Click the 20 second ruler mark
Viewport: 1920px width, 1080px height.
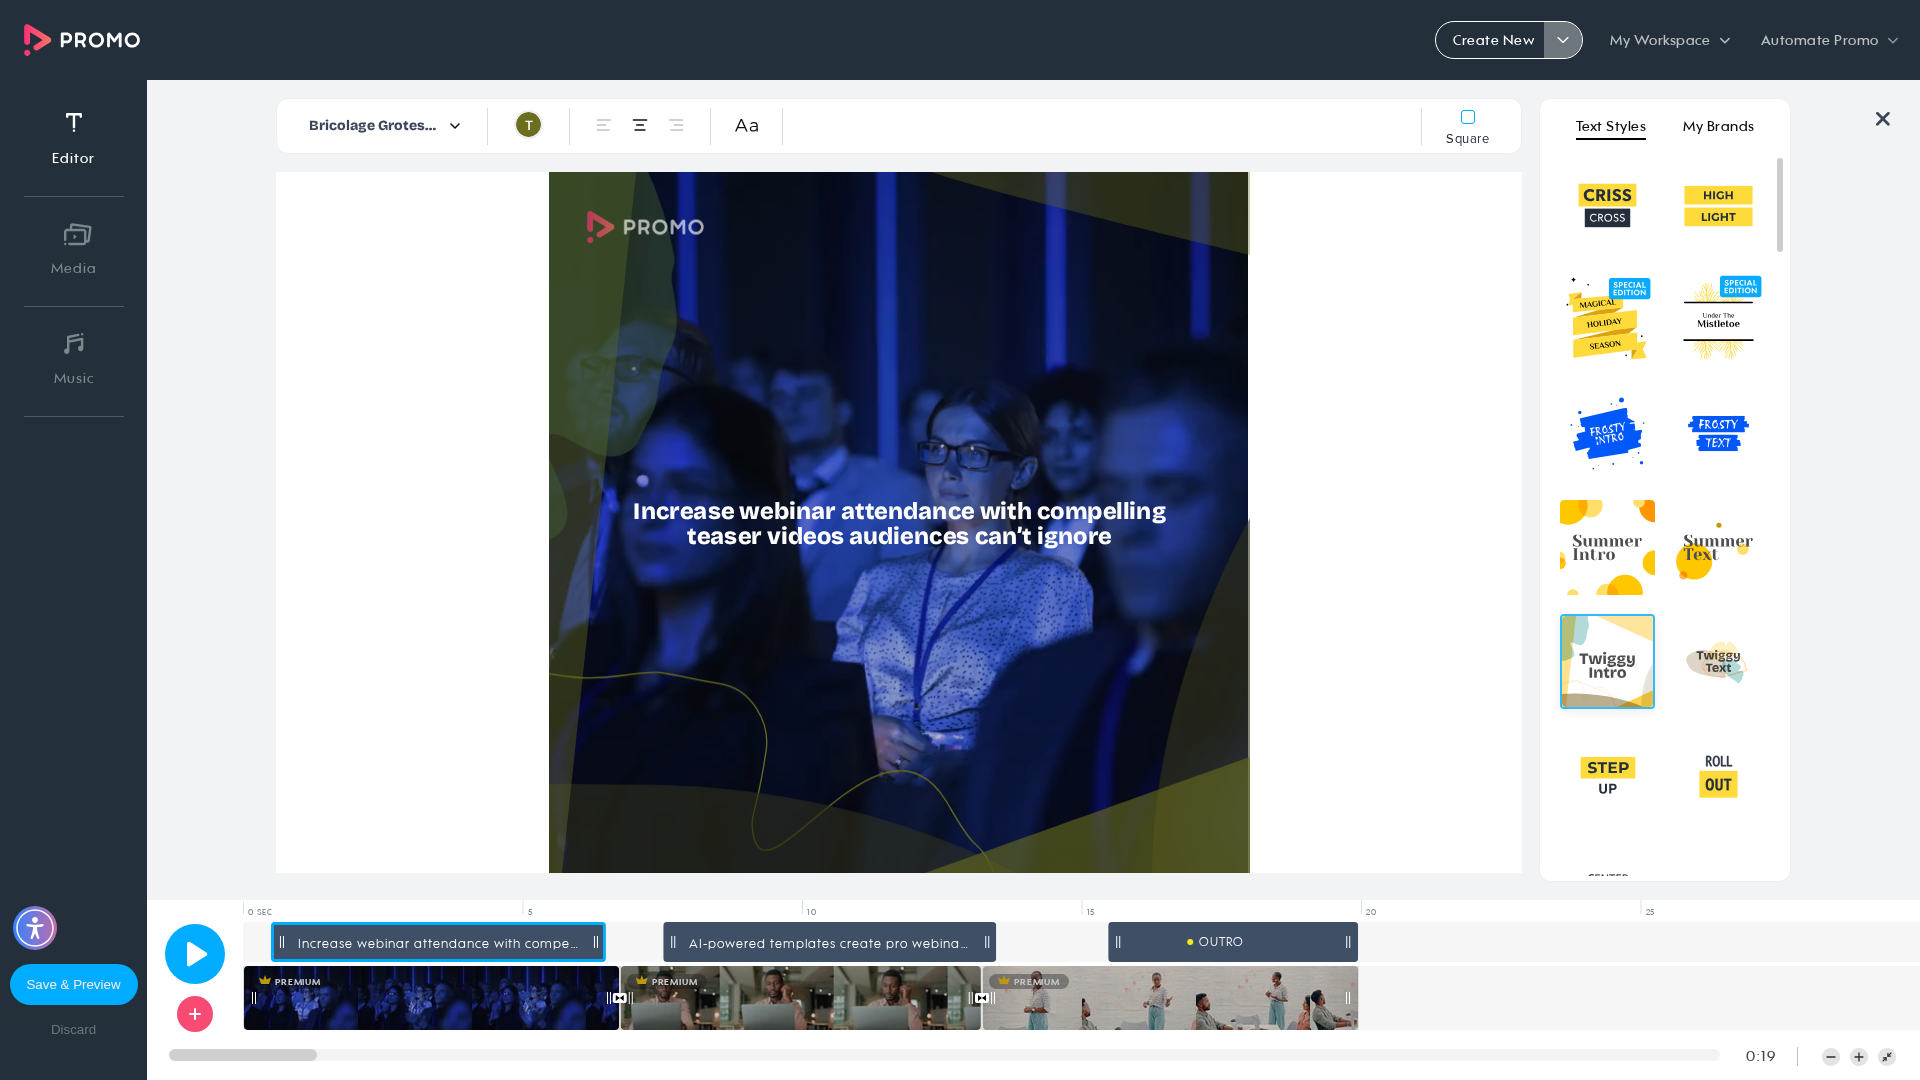pos(1370,912)
